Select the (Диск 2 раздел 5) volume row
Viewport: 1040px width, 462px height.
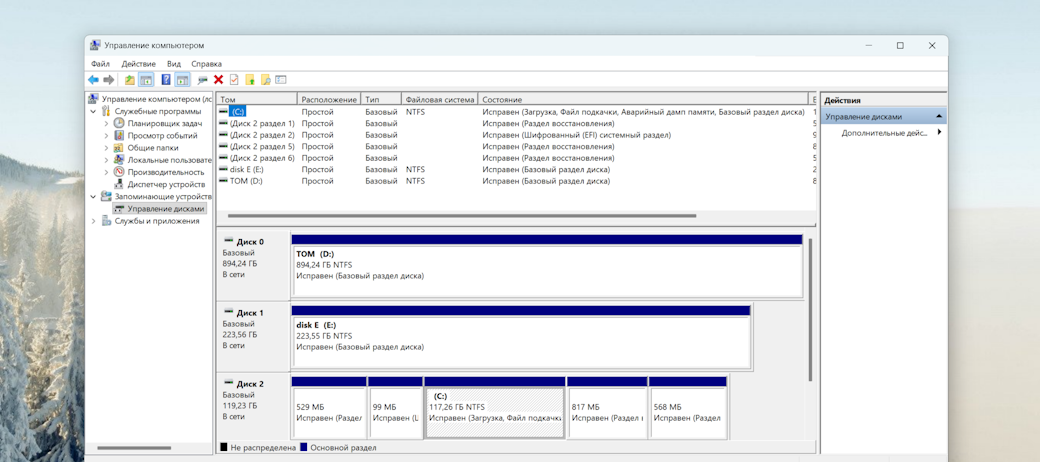516,146
